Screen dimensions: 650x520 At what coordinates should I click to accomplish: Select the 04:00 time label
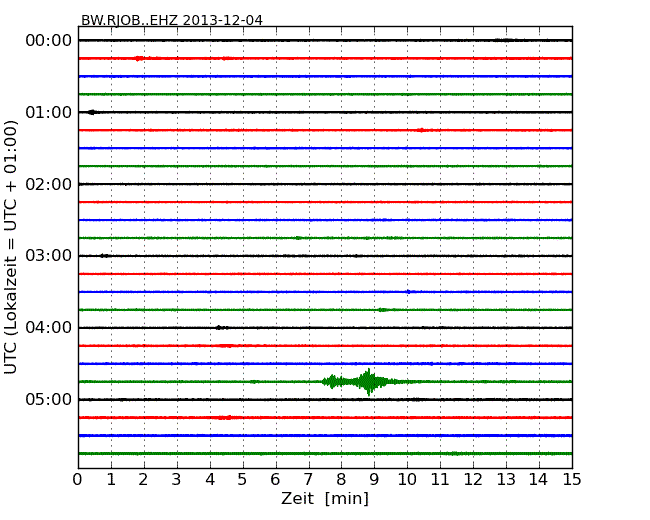tap(49, 328)
